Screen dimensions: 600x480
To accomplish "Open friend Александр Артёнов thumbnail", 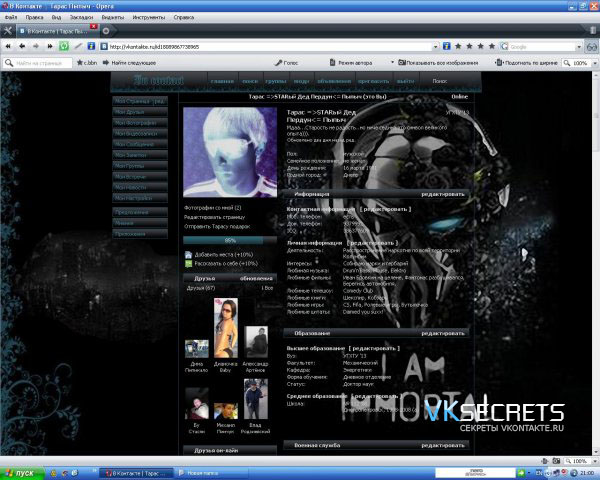I will tap(256, 342).
